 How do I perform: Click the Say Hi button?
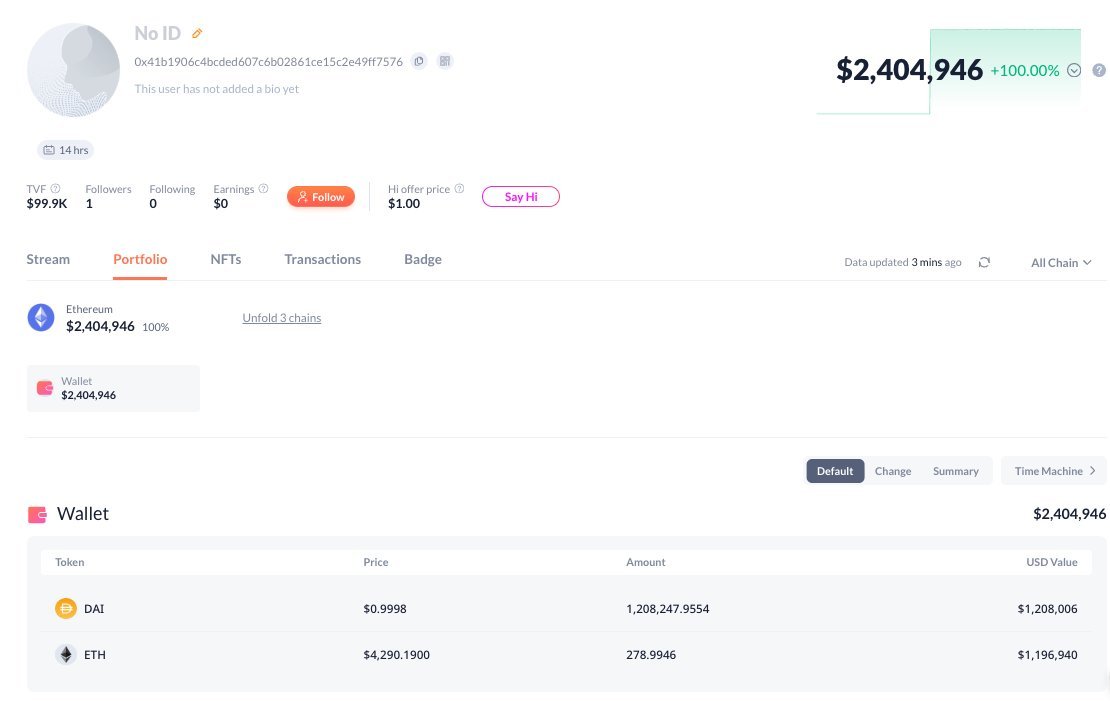[520, 196]
